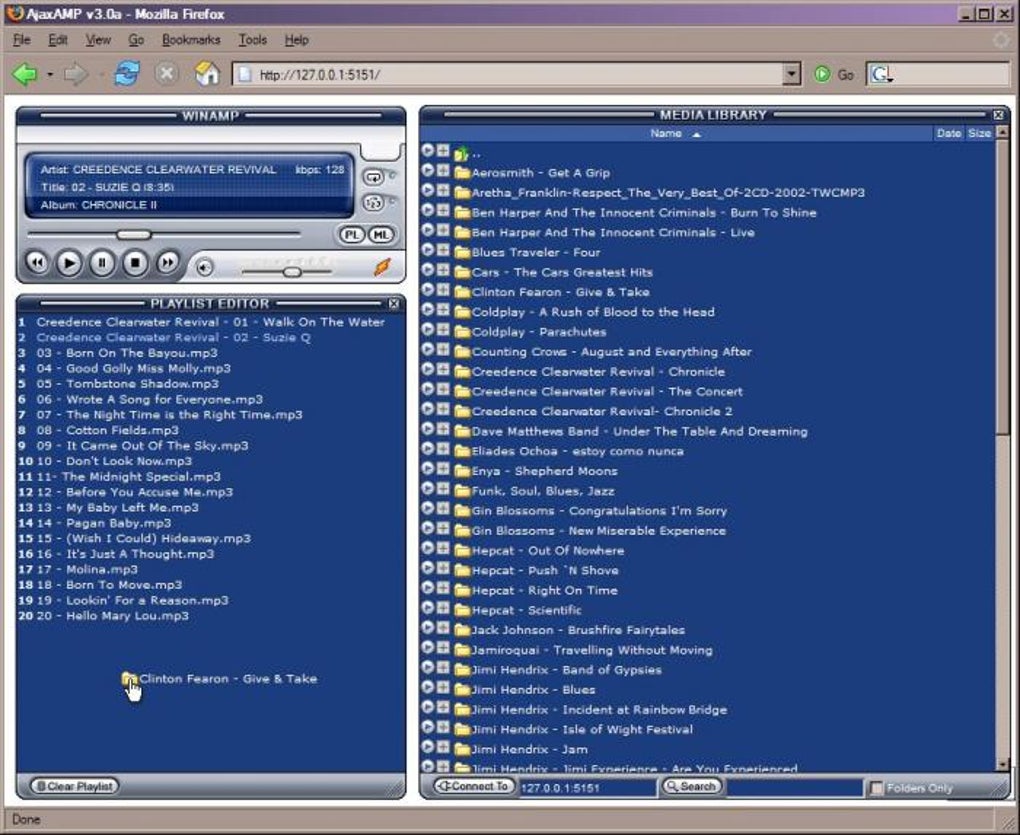This screenshot has width=1020, height=835.
Task: Click the play icon beside Jimi Hendrix - Blues
Action: point(427,687)
